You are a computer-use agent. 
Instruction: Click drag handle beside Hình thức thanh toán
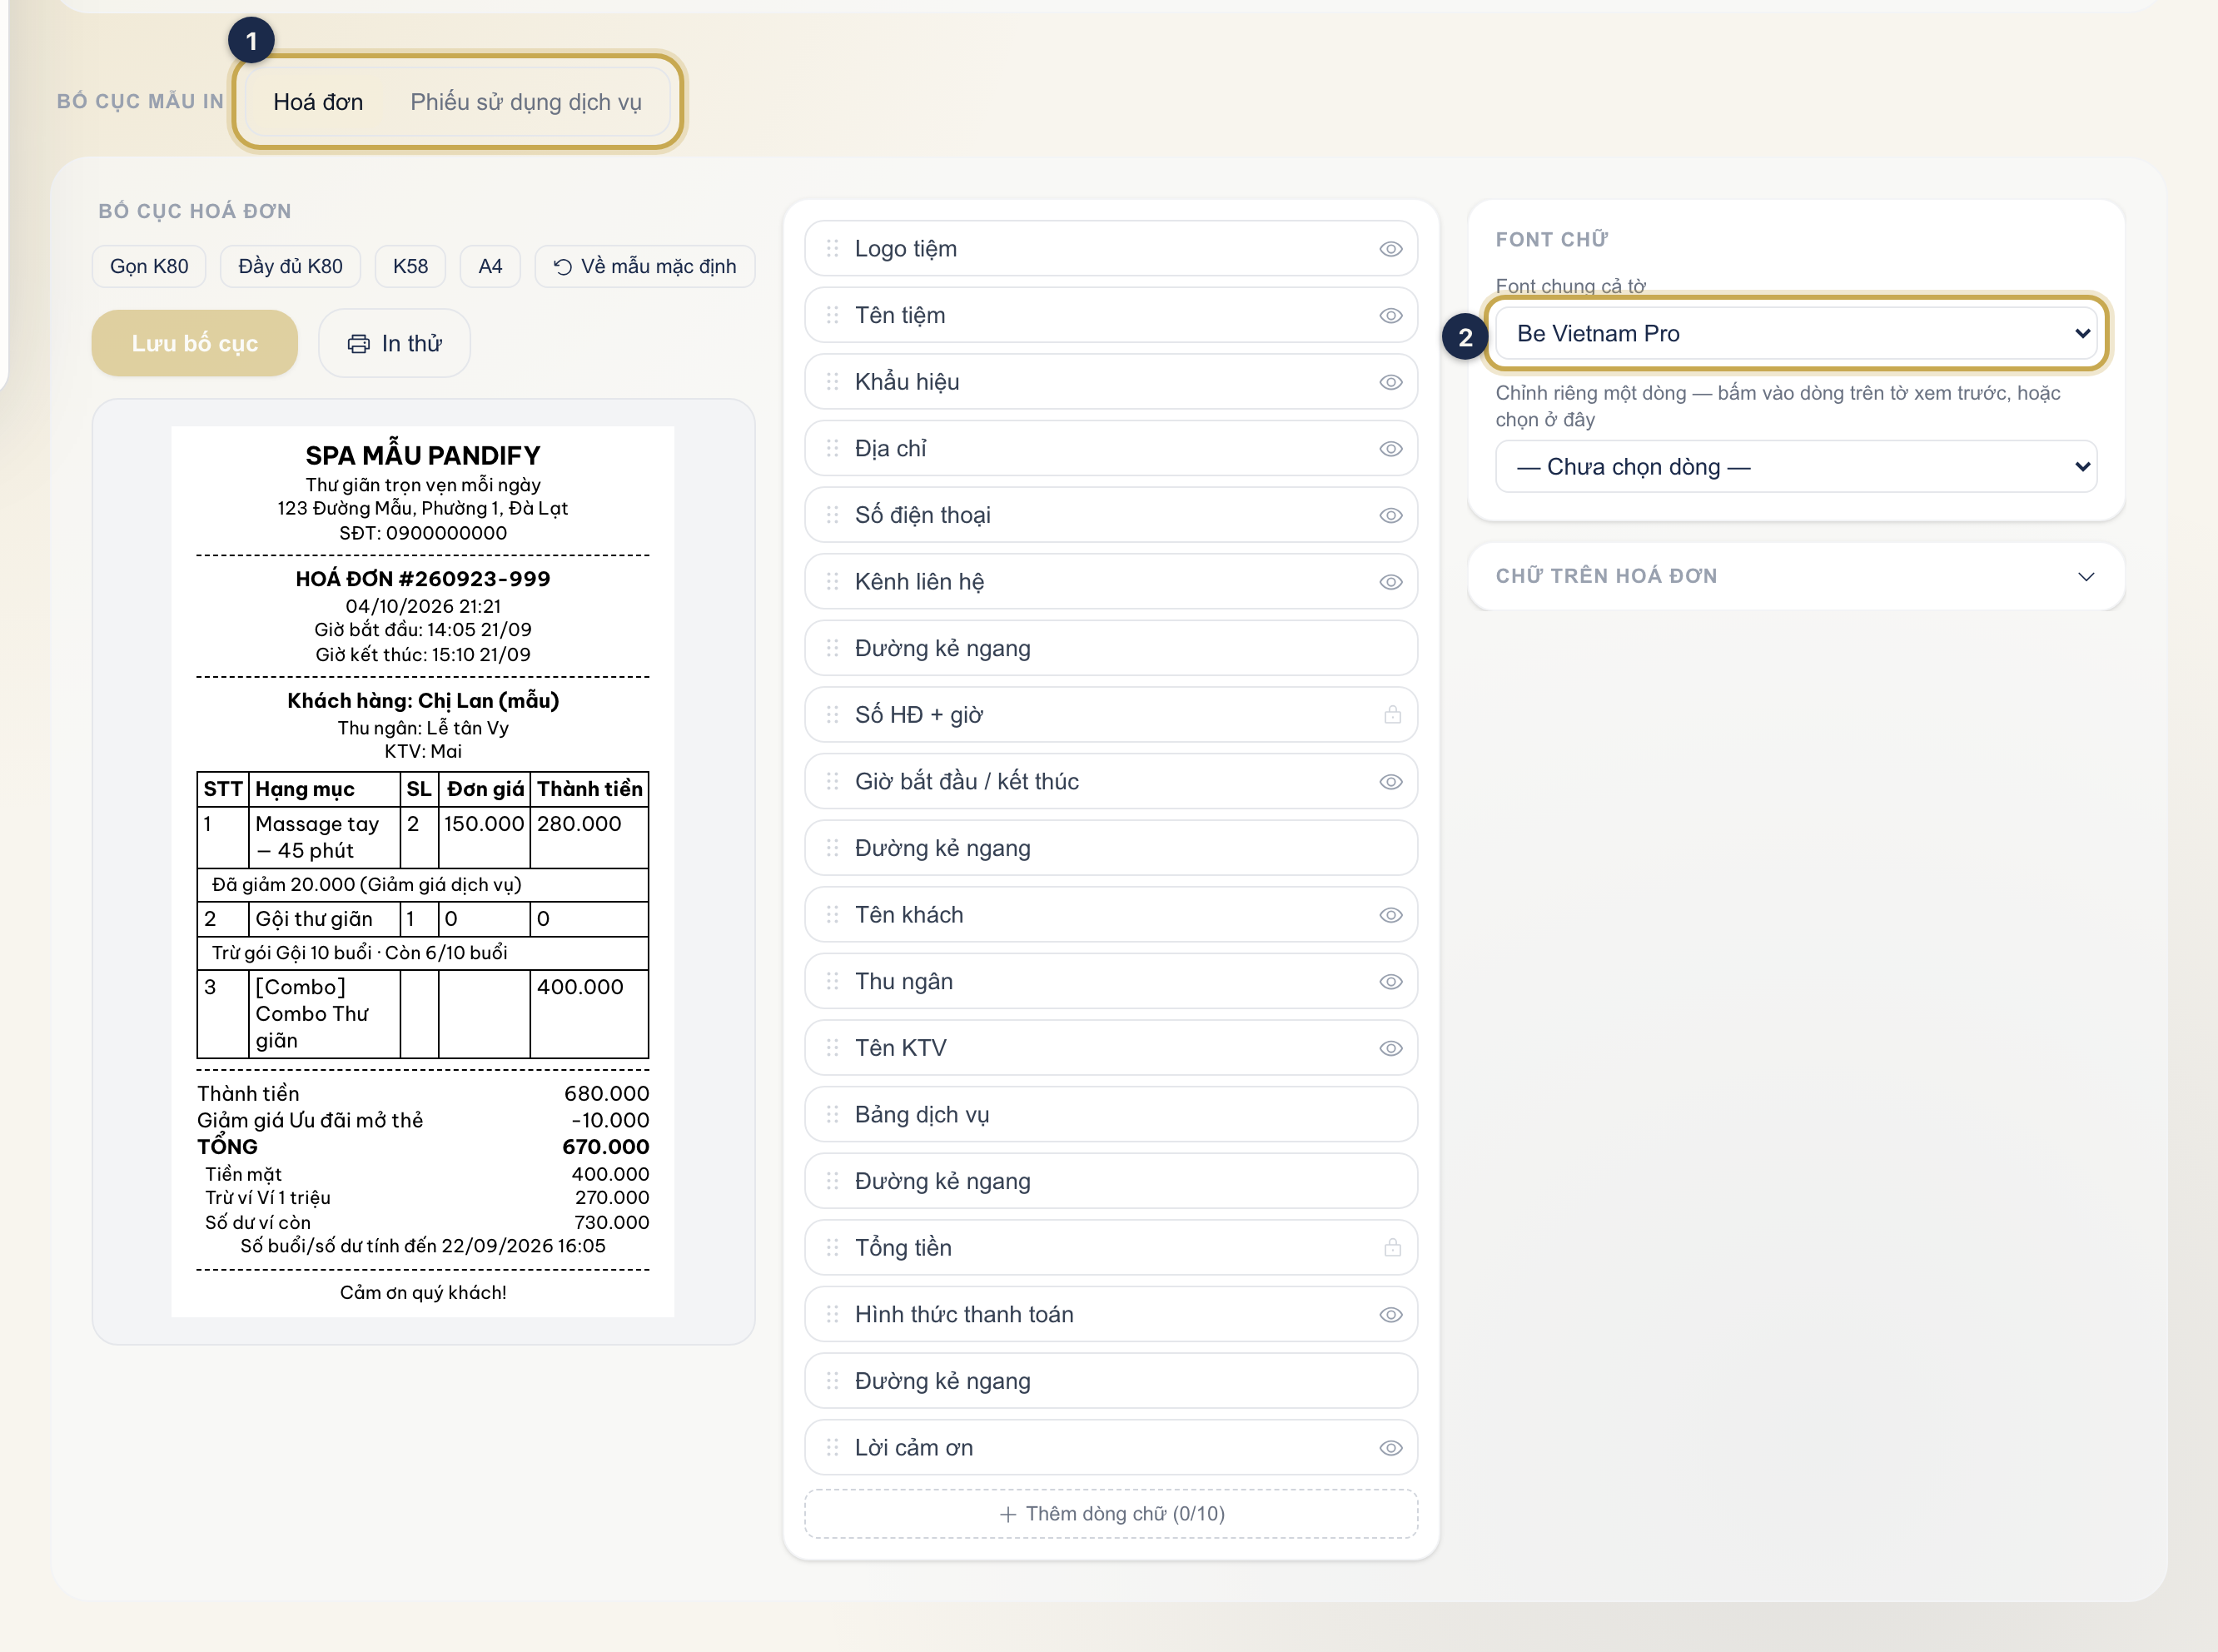[x=832, y=1314]
